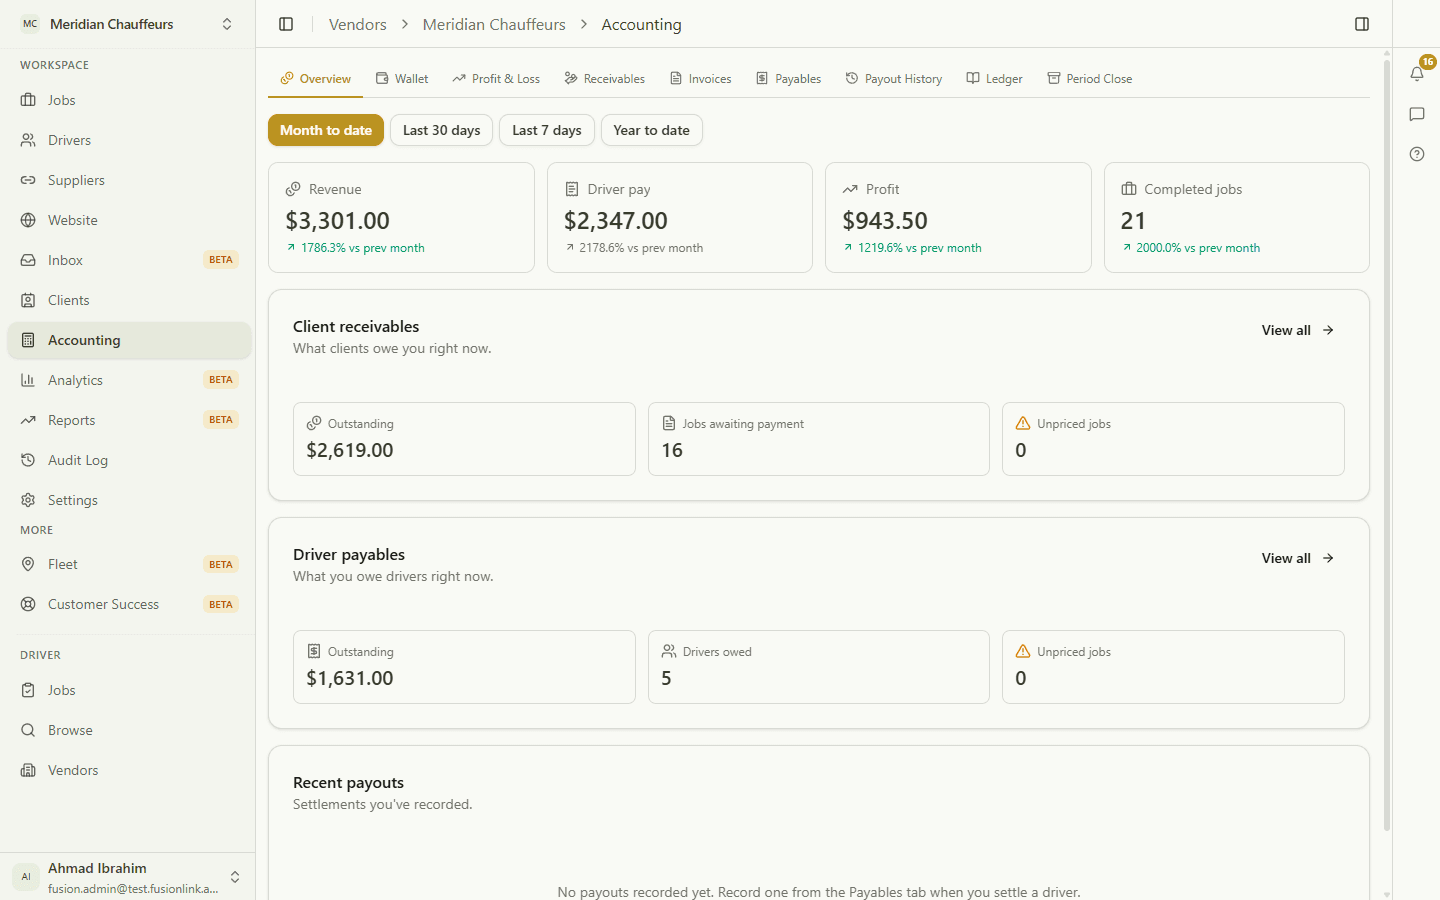Toggle the right side panel icon

click(1362, 24)
